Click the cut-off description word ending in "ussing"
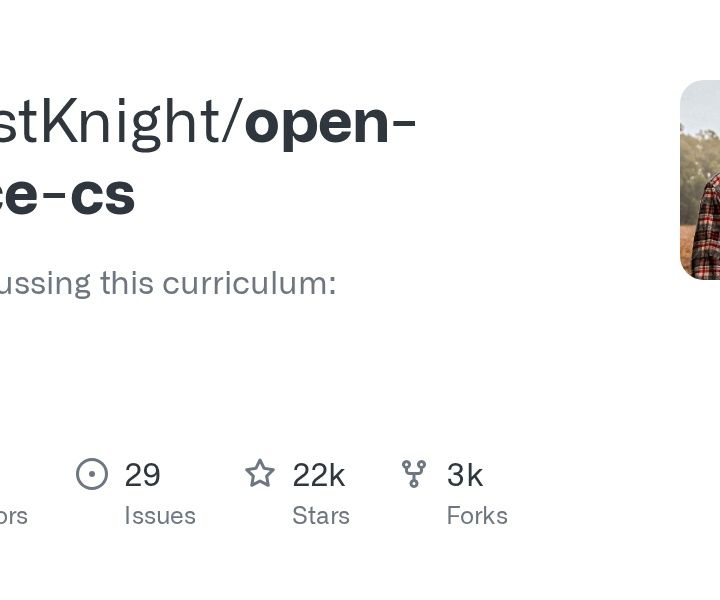The height and width of the screenshot is (600, 720). pos(45,285)
